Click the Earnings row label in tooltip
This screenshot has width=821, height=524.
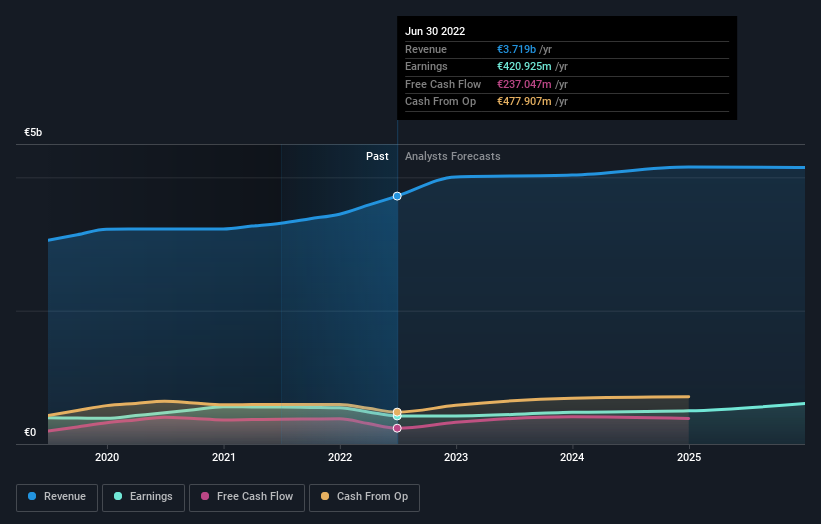click(x=426, y=66)
